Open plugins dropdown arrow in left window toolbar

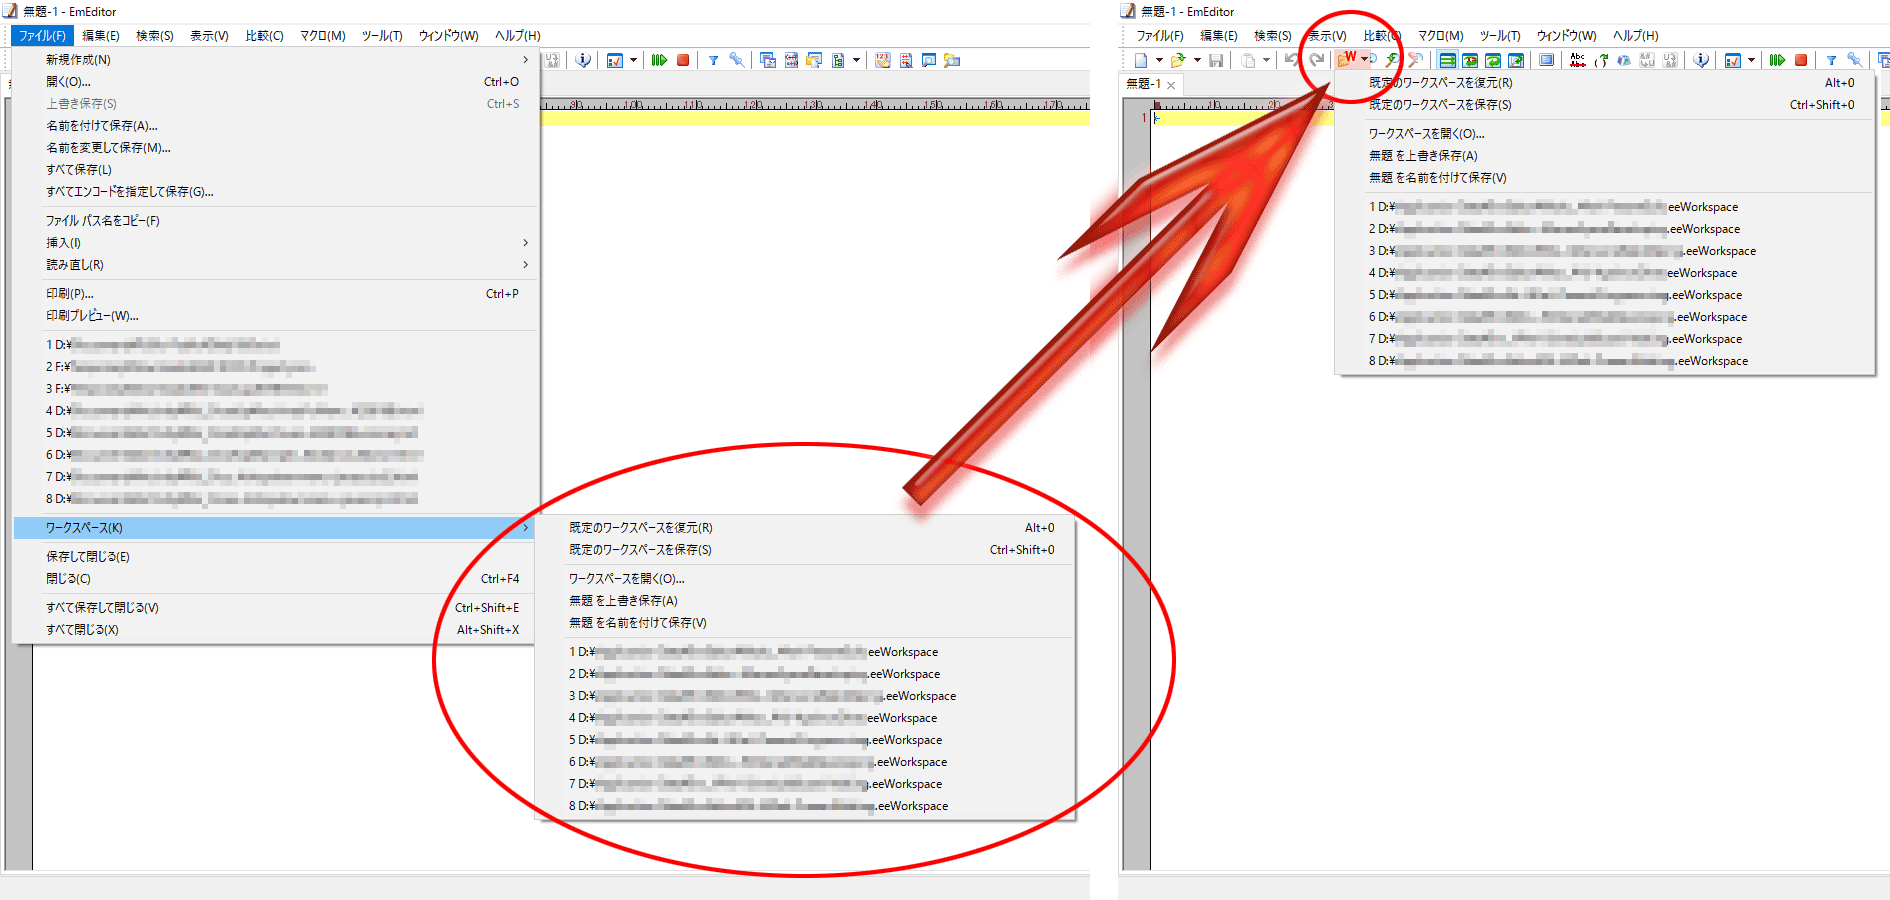tap(633, 60)
